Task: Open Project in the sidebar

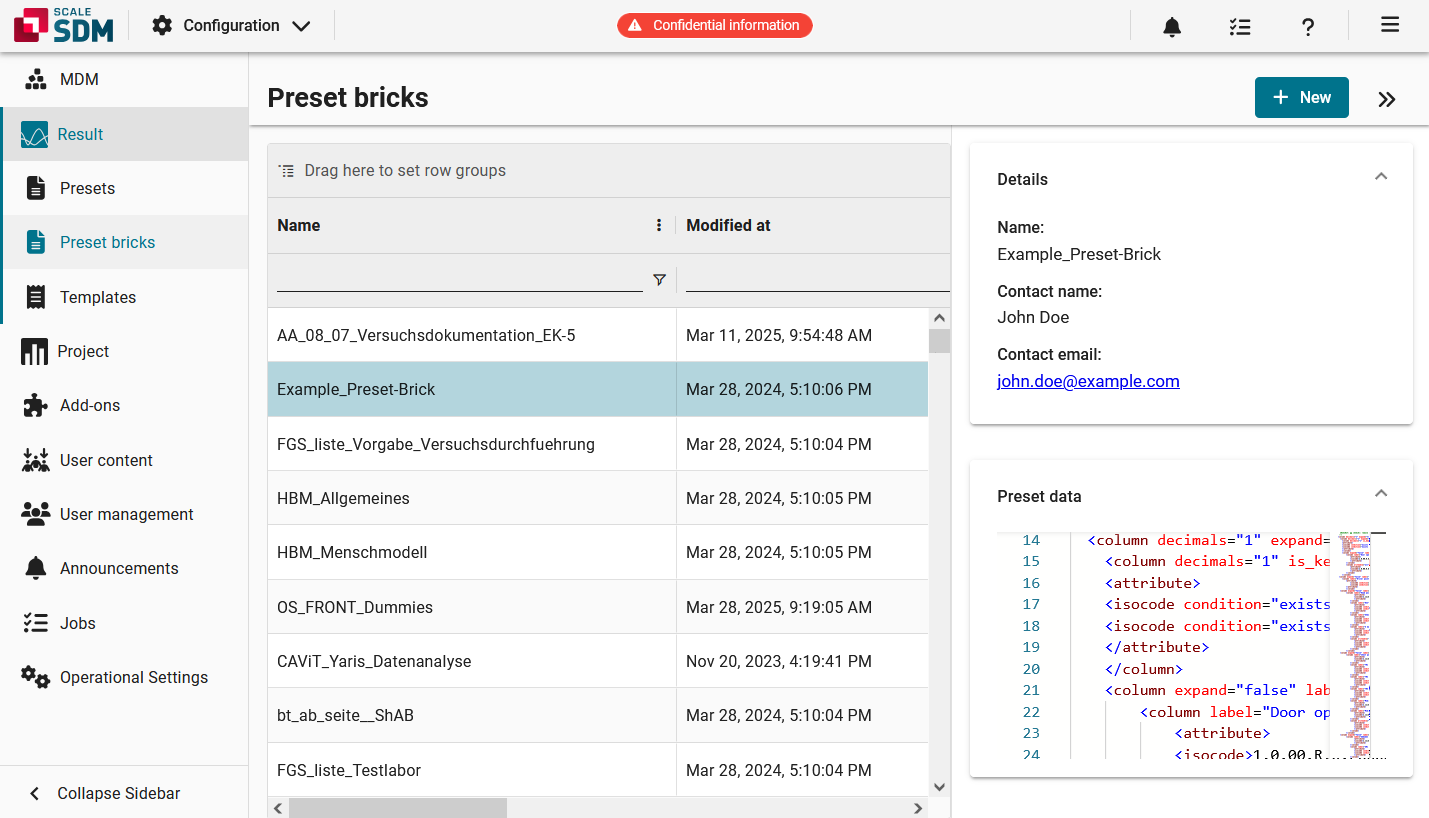Action: (124, 351)
